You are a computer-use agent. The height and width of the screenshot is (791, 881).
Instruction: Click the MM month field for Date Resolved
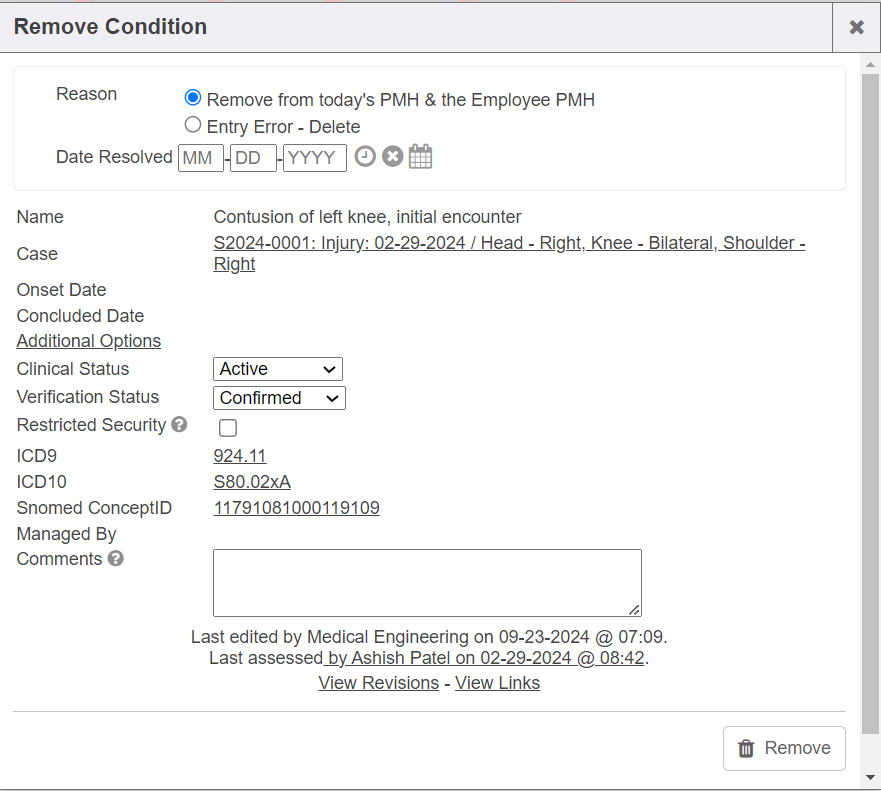coord(201,158)
